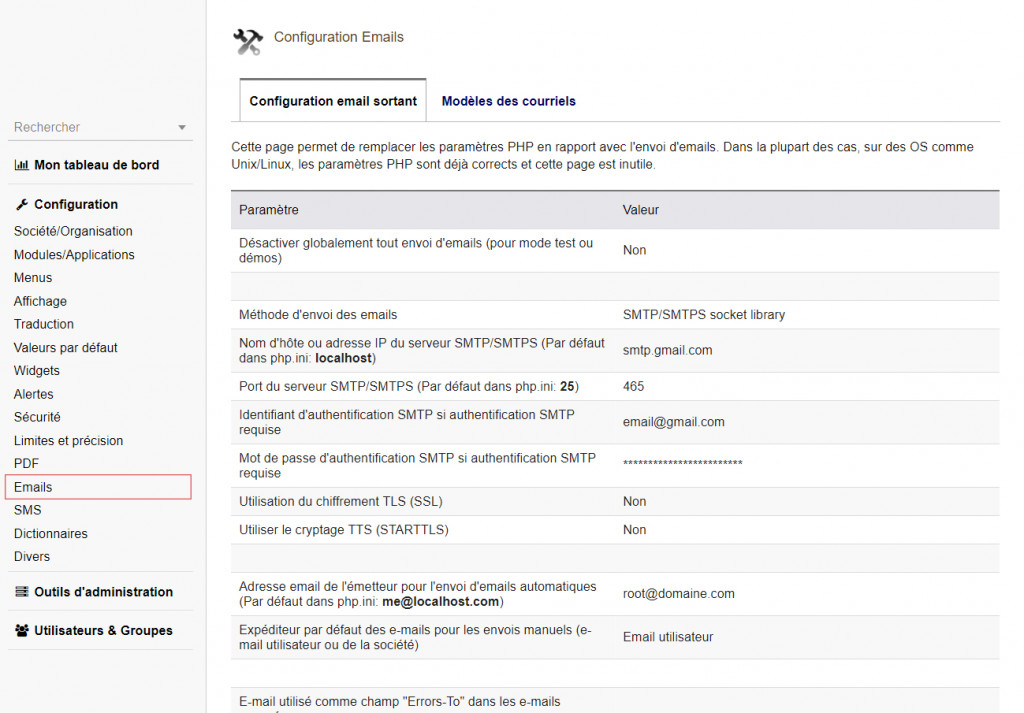Open the PDF settings link
Viewport: 1024px width, 713px height.
point(26,463)
